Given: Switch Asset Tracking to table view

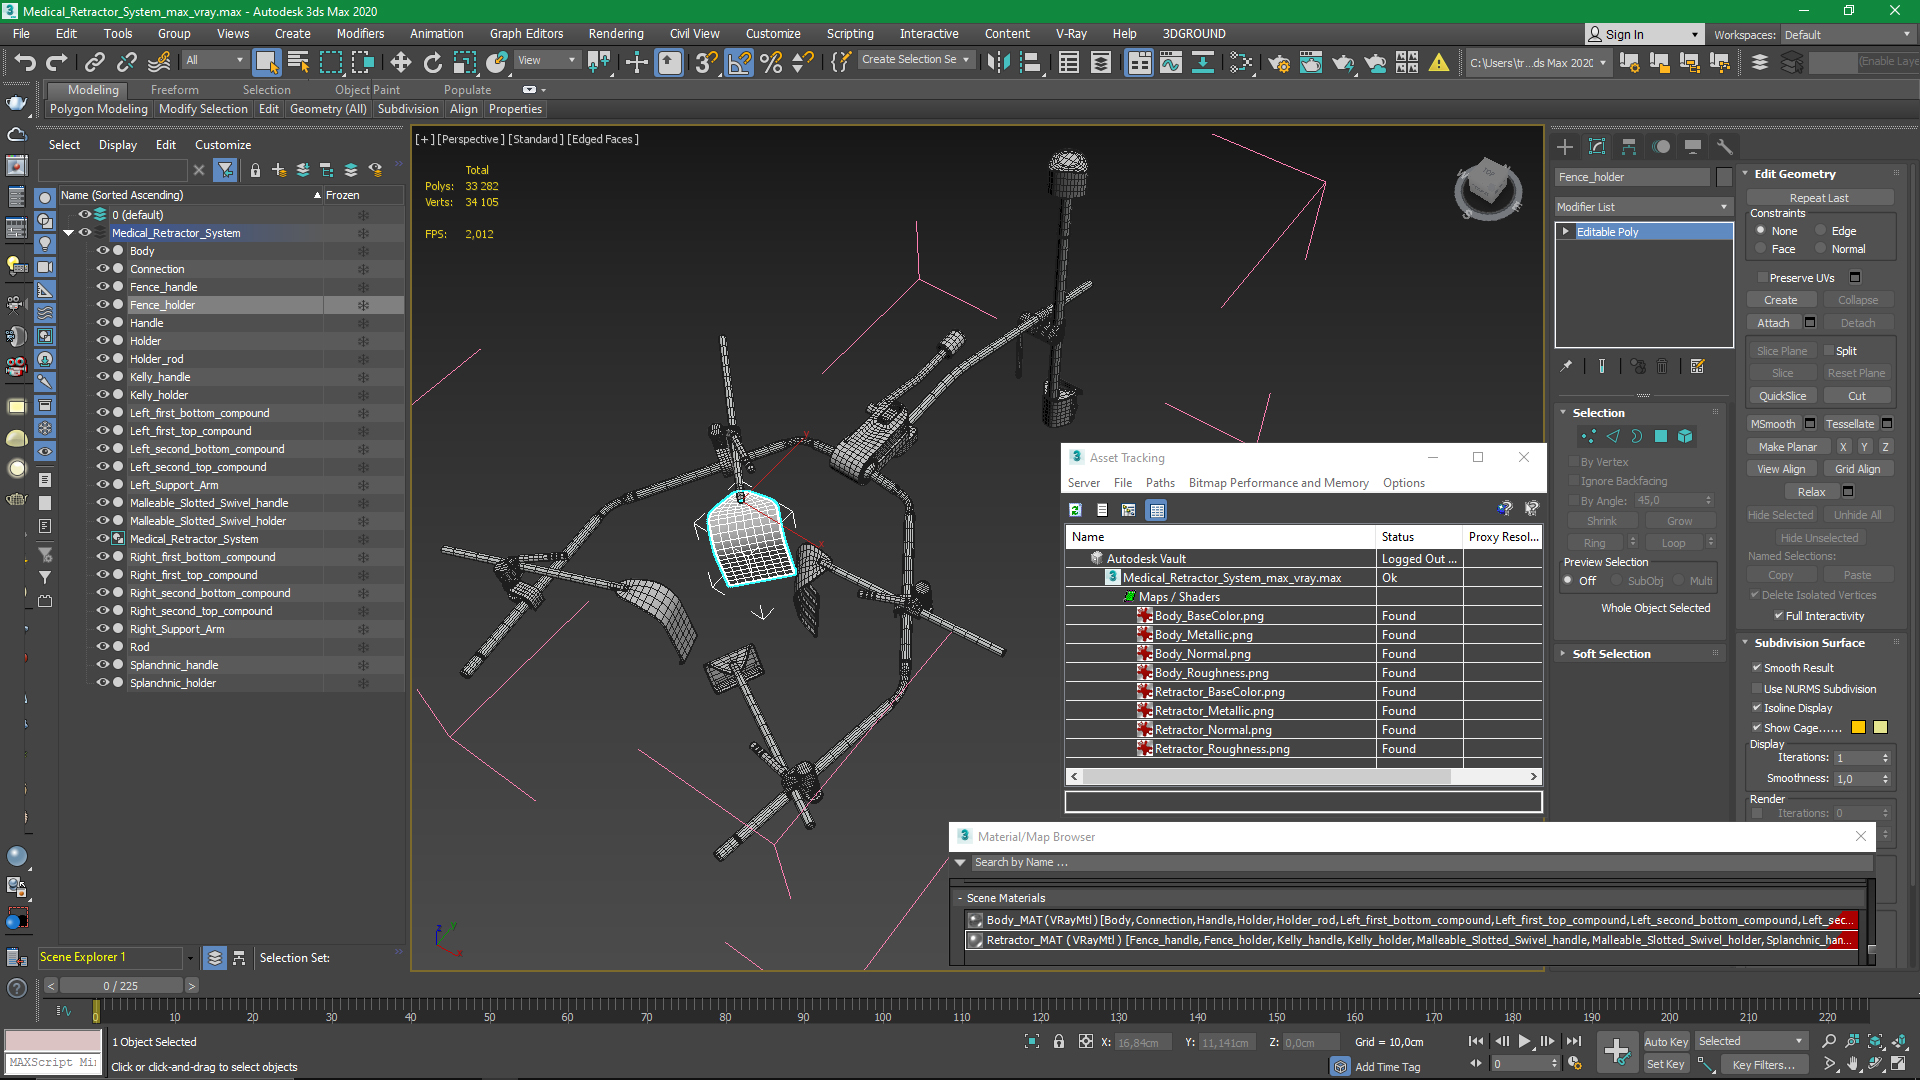Looking at the screenshot, I should click(x=1157, y=510).
